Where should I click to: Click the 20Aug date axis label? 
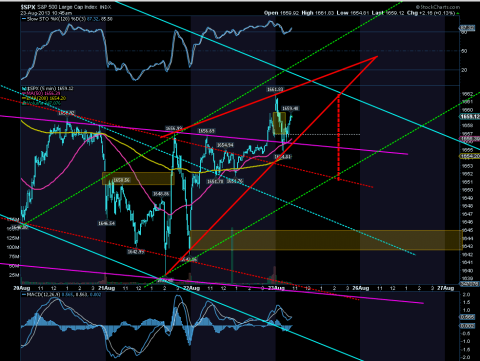coord(22,288)
